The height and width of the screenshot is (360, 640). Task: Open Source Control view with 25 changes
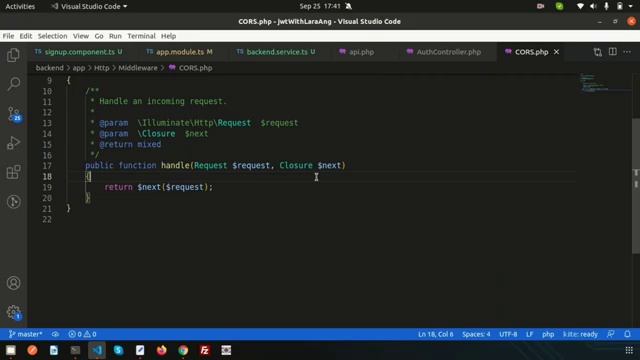pyautogui.click(x=13, y=114)
